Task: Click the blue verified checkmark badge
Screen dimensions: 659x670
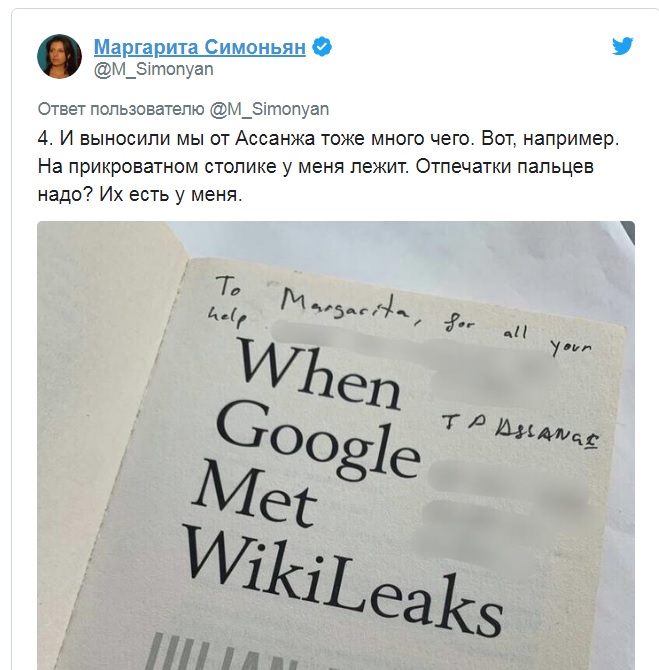Action: (322, 47)
